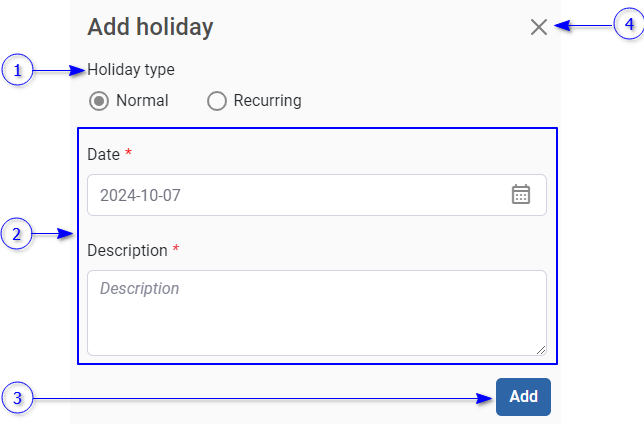Click annotation circle number 4
Image resolution: width=644 pixels, height=424 pixels.
coord(627,23)
